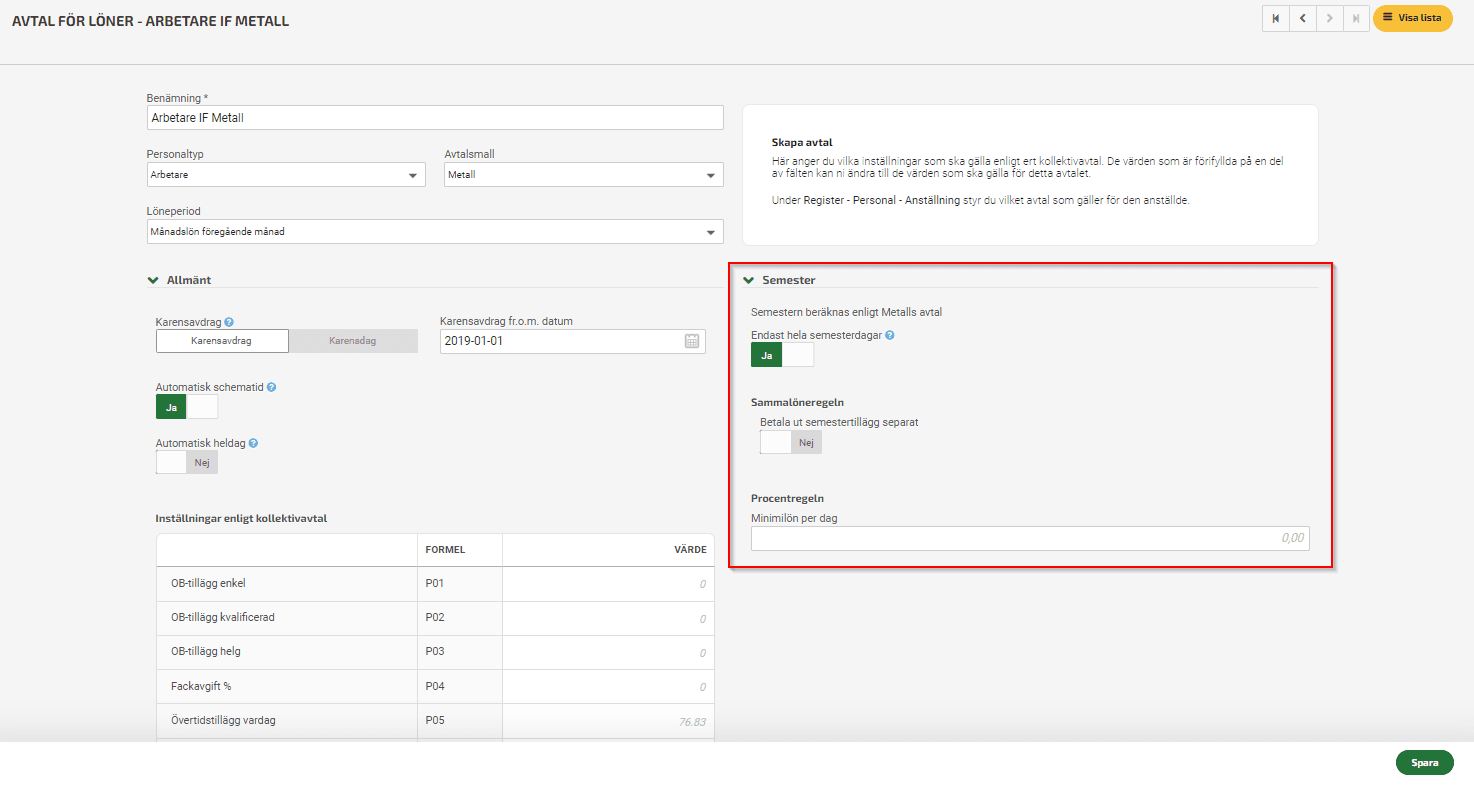
Task: Click formula cell P03
Action: [x=460, y=652]
